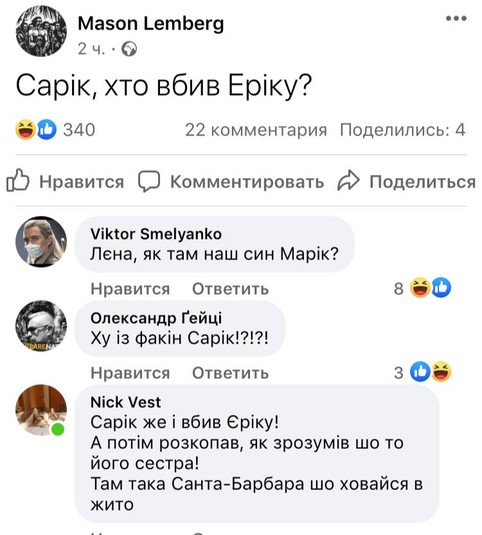The width and height of the screenshot is (482, 535).
Task: Open the 2 ч. post timestamp
Action: pos(91,49)
